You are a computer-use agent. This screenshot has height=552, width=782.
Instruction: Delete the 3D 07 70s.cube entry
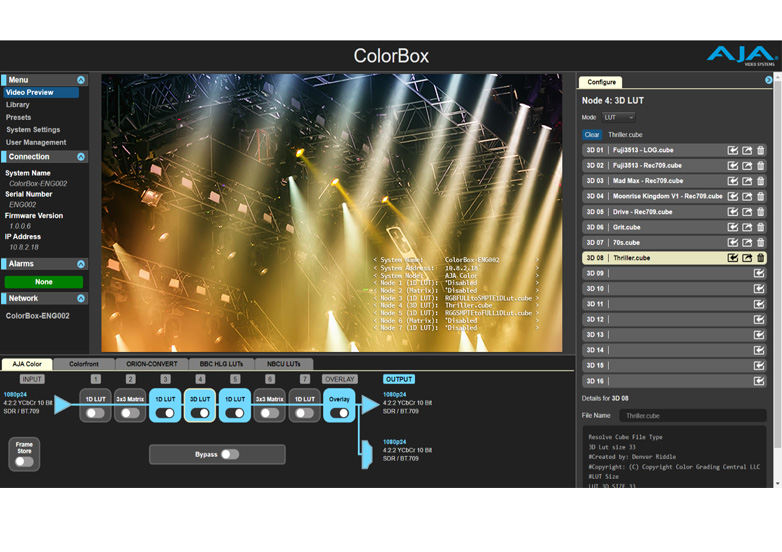(x=761, y=243)
